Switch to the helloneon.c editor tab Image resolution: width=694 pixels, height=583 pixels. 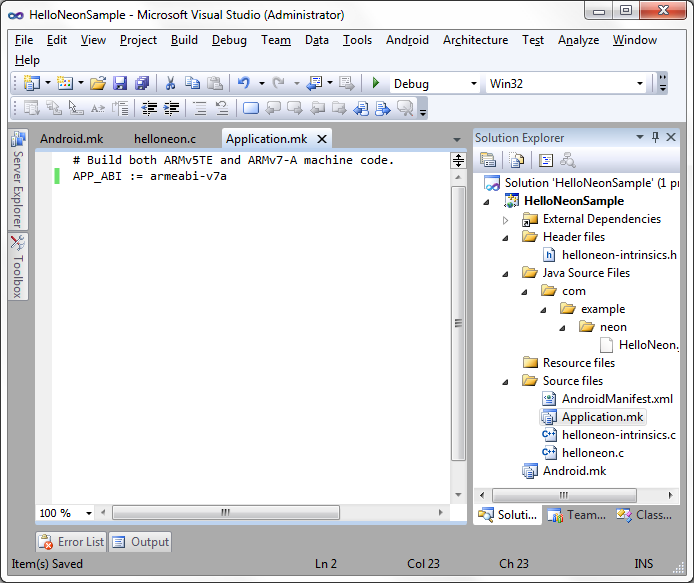tap(165, 139)
